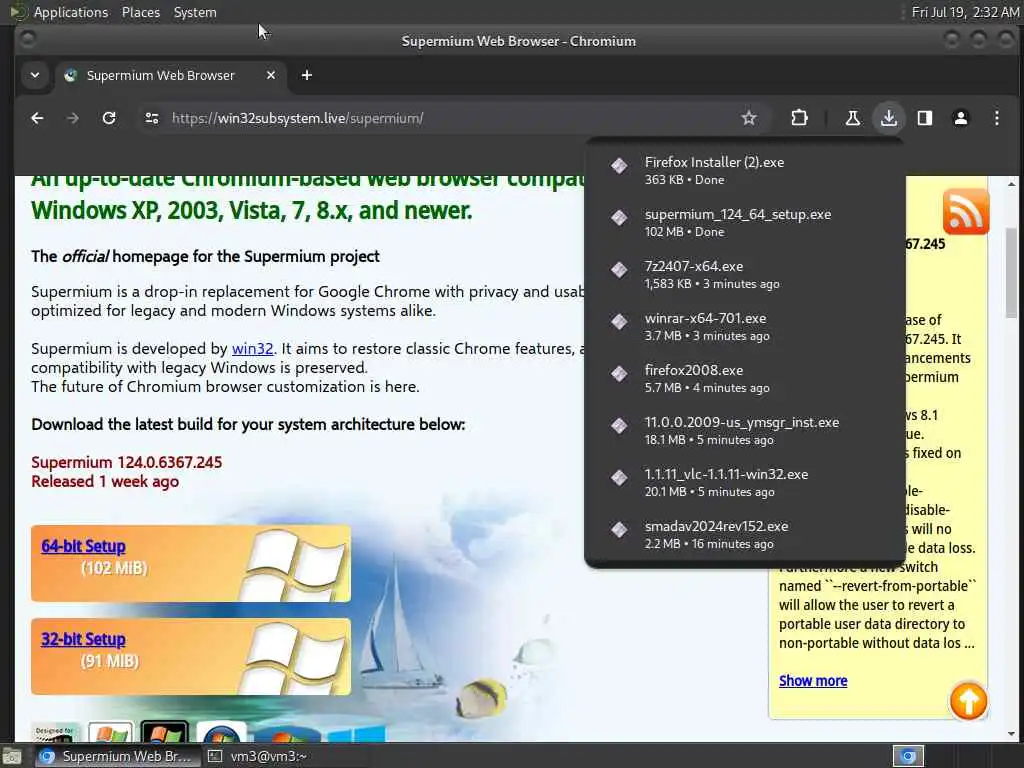1024x768 pixels.
Task: Click file icon beside vlc-1.1.11-win32.exe
Action: click(619, 477)
